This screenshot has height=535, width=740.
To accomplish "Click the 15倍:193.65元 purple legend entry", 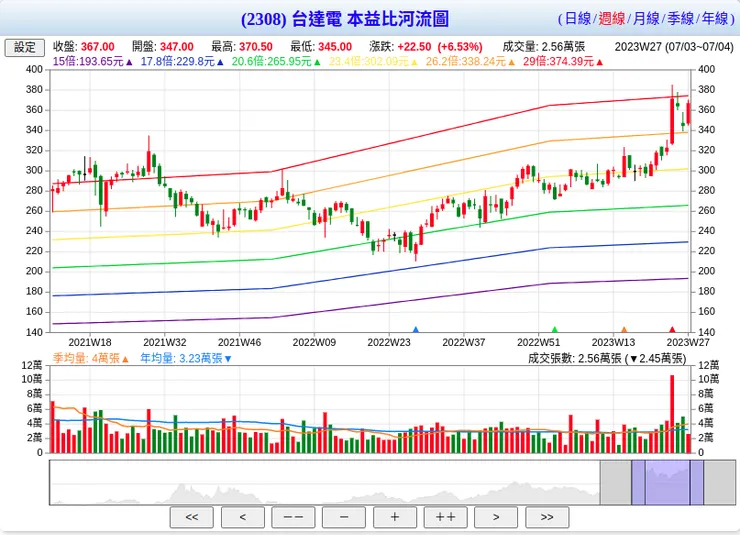I will click(x=92, y=62).
